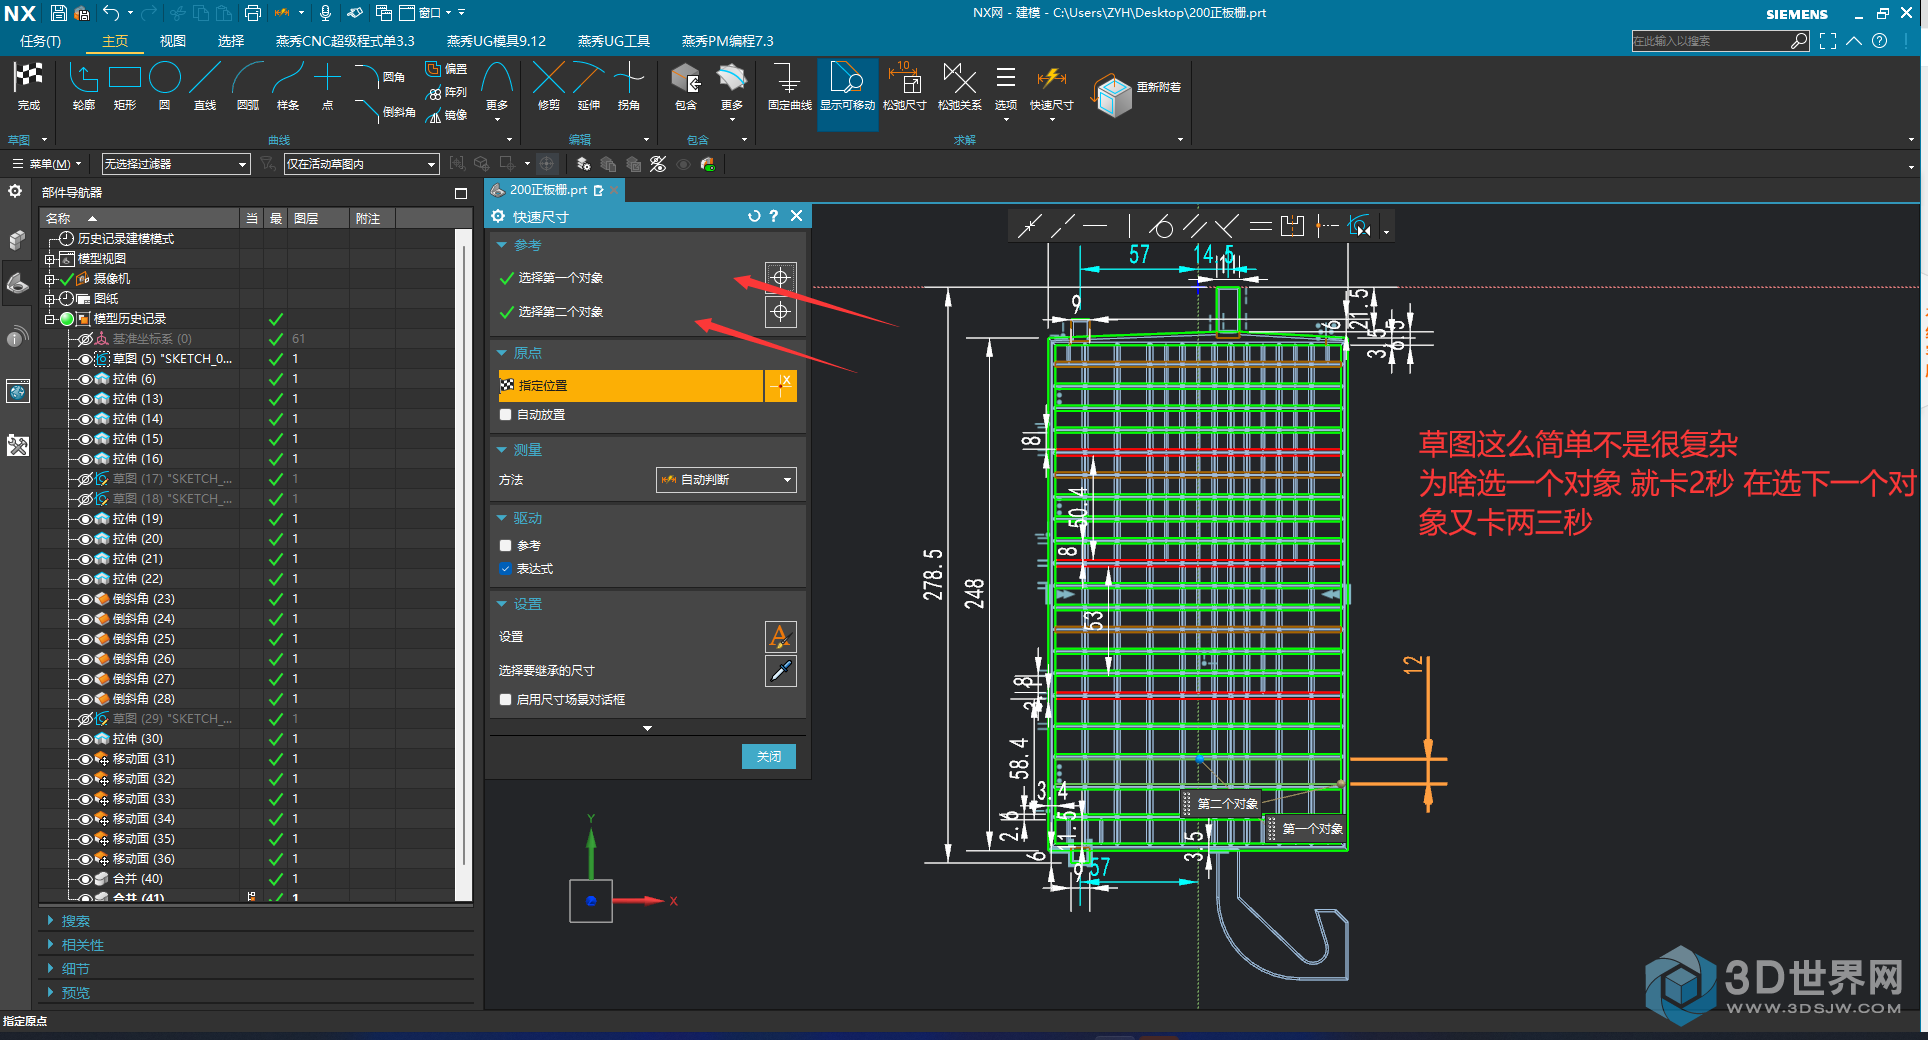The width and height of the screenshot is (1928, 1040).
Task: Select the Trim (修剪) tool
Action: click(x=549, y=78)
